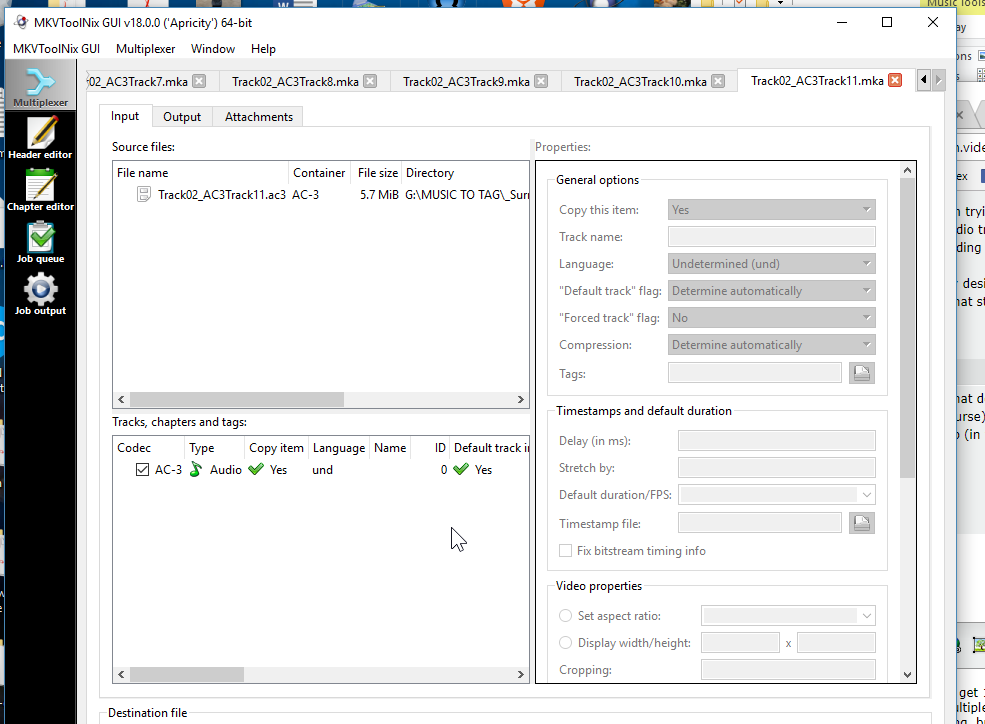Sort tracks by Language column header

click(x=339, y=448)
